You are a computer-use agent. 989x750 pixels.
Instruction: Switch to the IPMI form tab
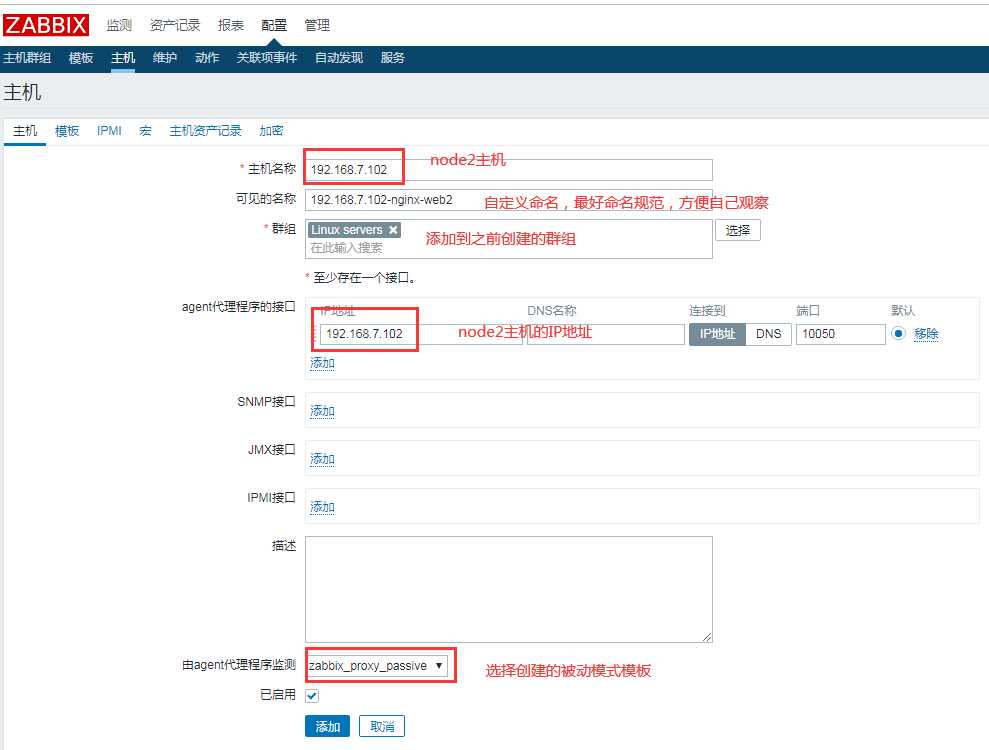click(109, 131)
